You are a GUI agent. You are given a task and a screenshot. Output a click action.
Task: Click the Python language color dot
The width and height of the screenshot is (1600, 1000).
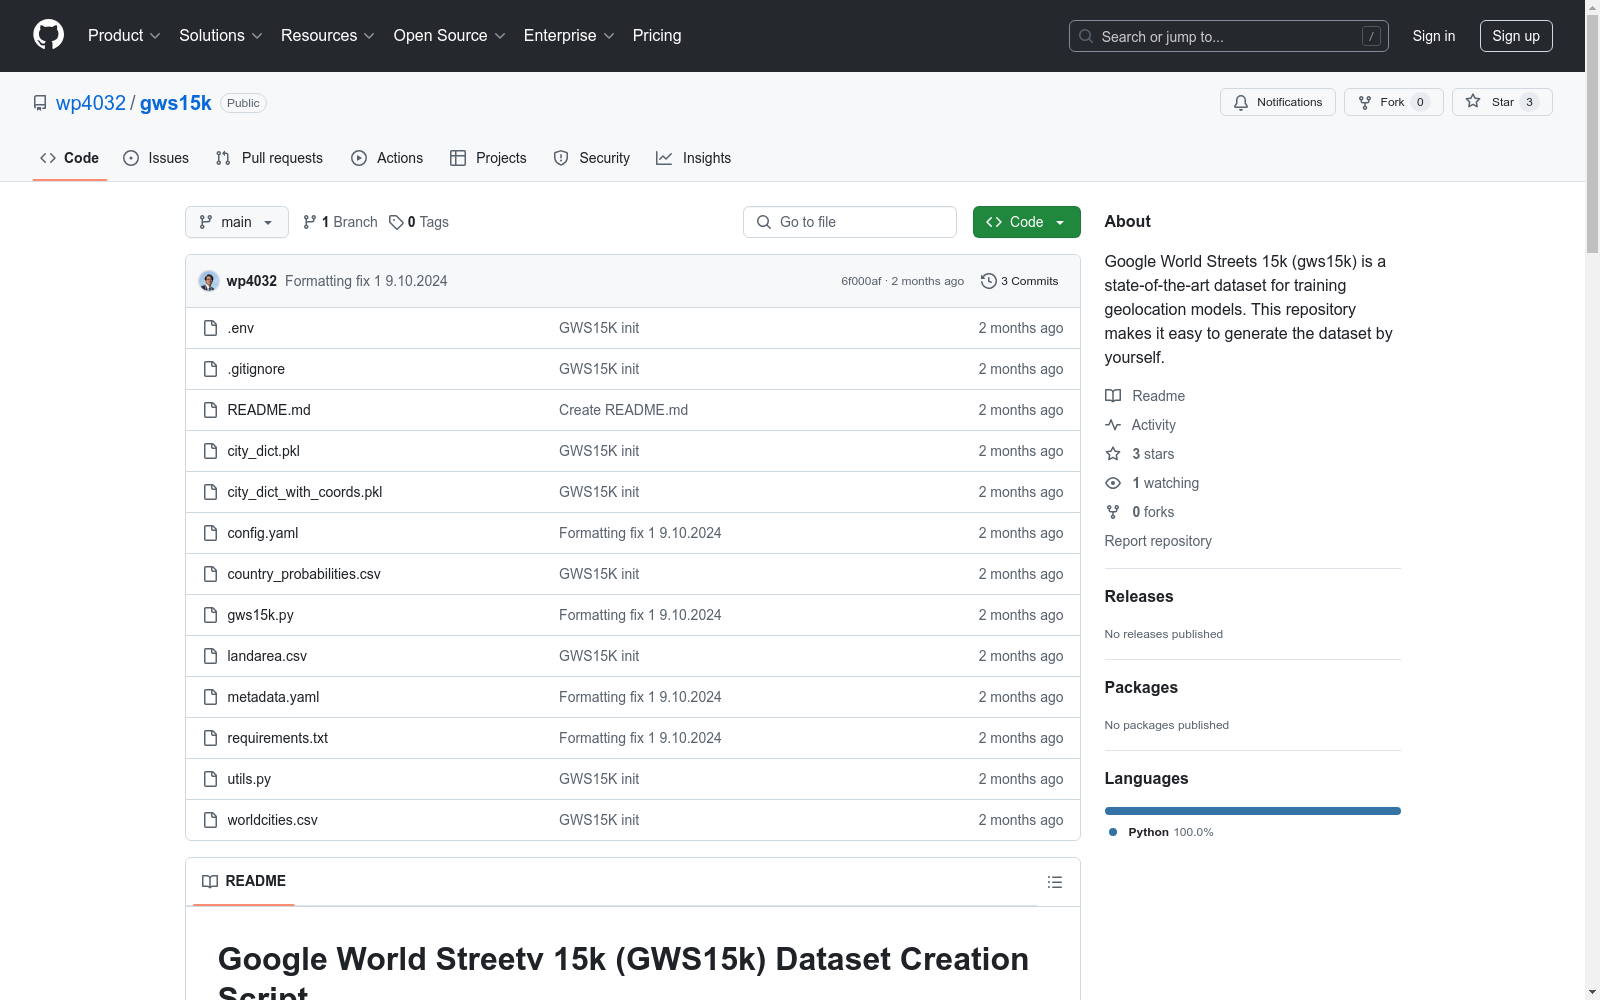click(x=1113, y=832)
